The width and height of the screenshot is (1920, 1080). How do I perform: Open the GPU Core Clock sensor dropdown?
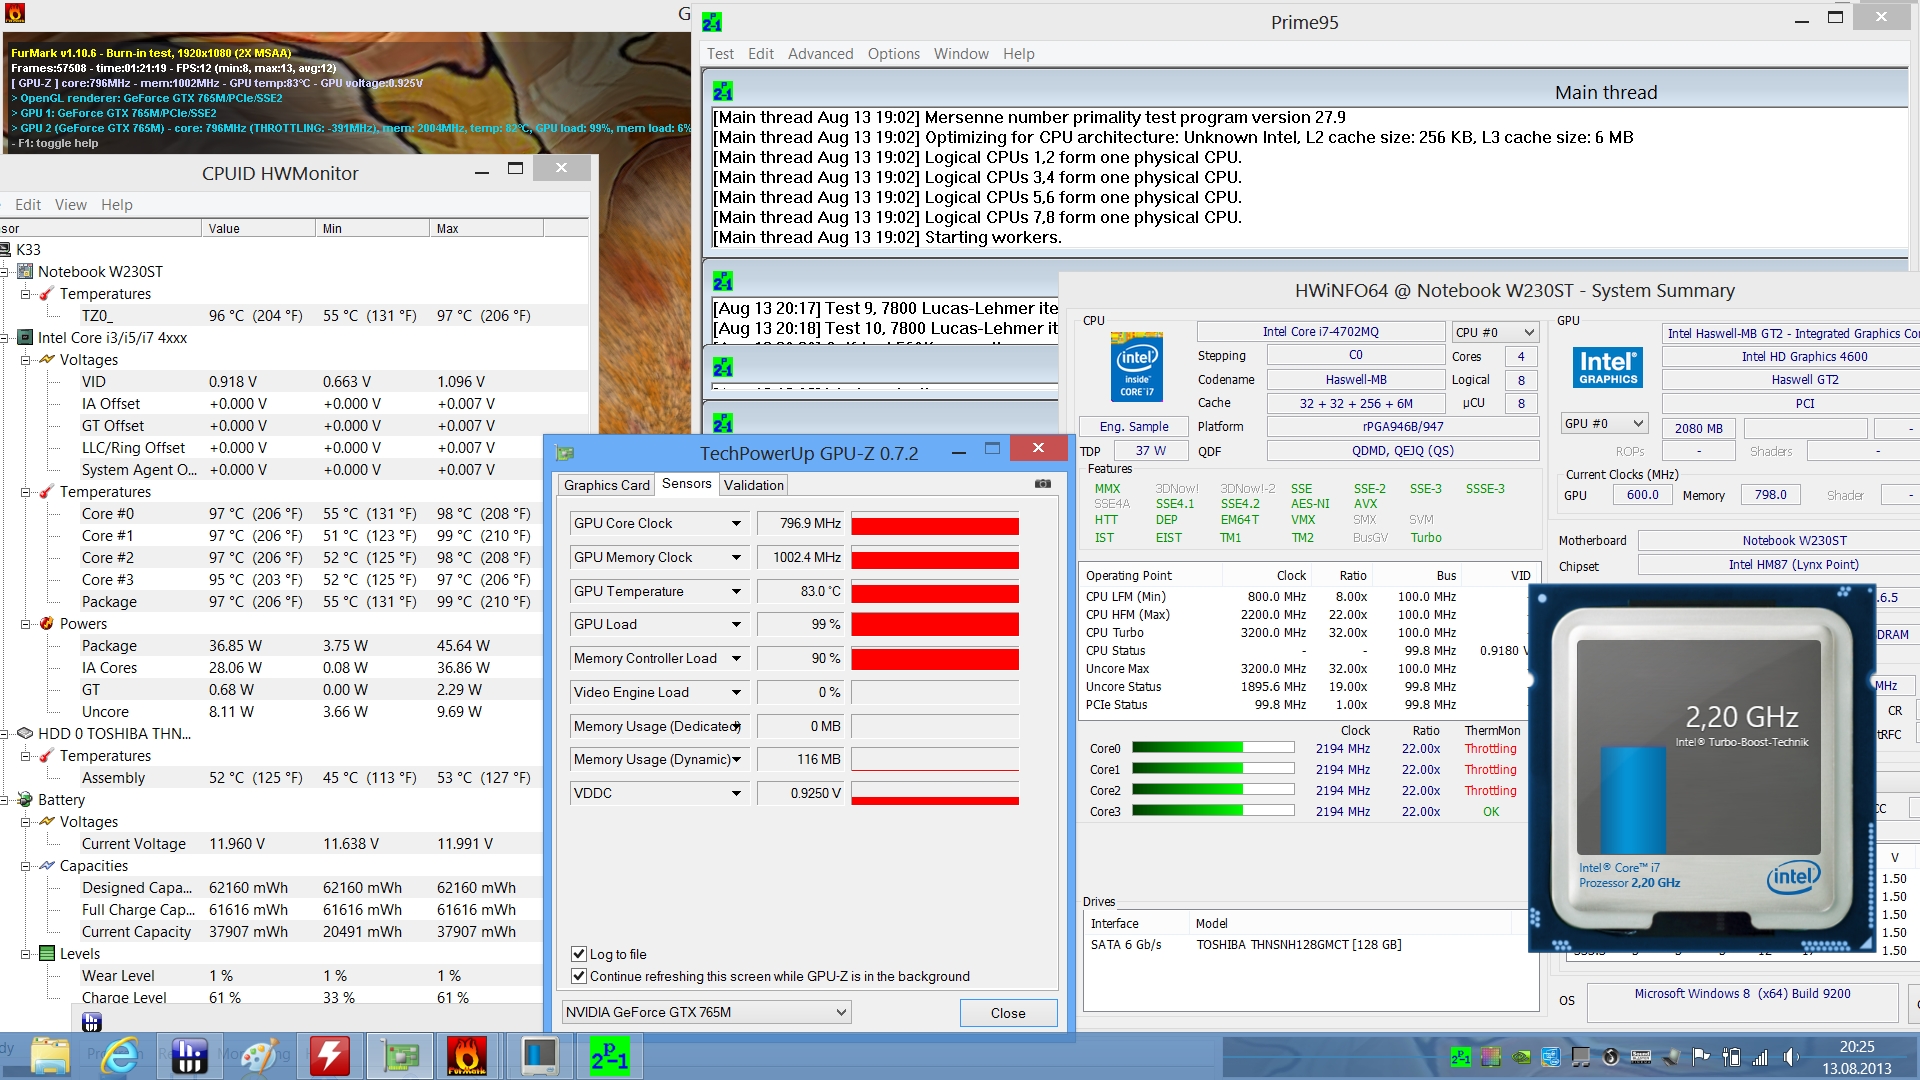[x=736, y=523]
